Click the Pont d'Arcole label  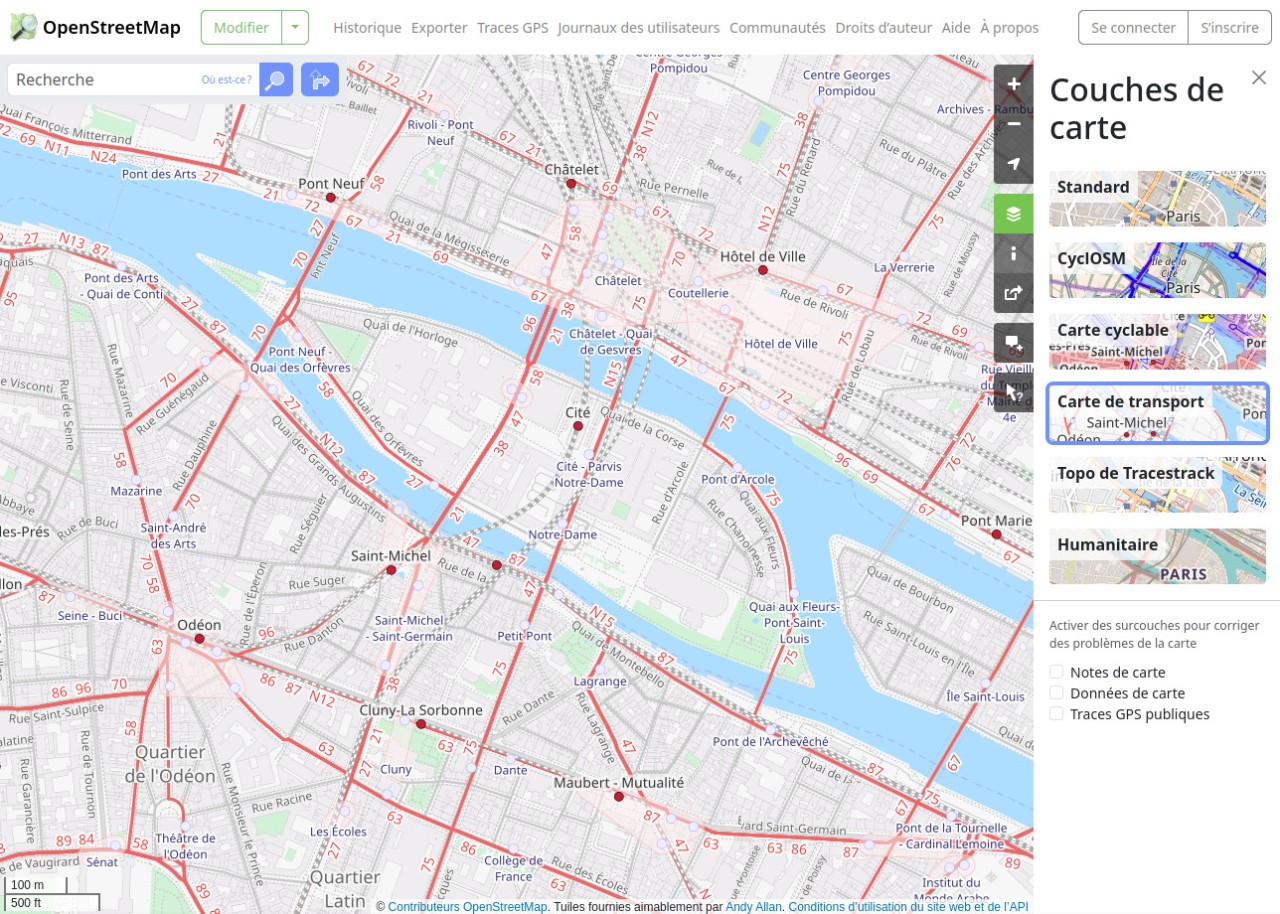pyautogui.click(x=738, y=479)
